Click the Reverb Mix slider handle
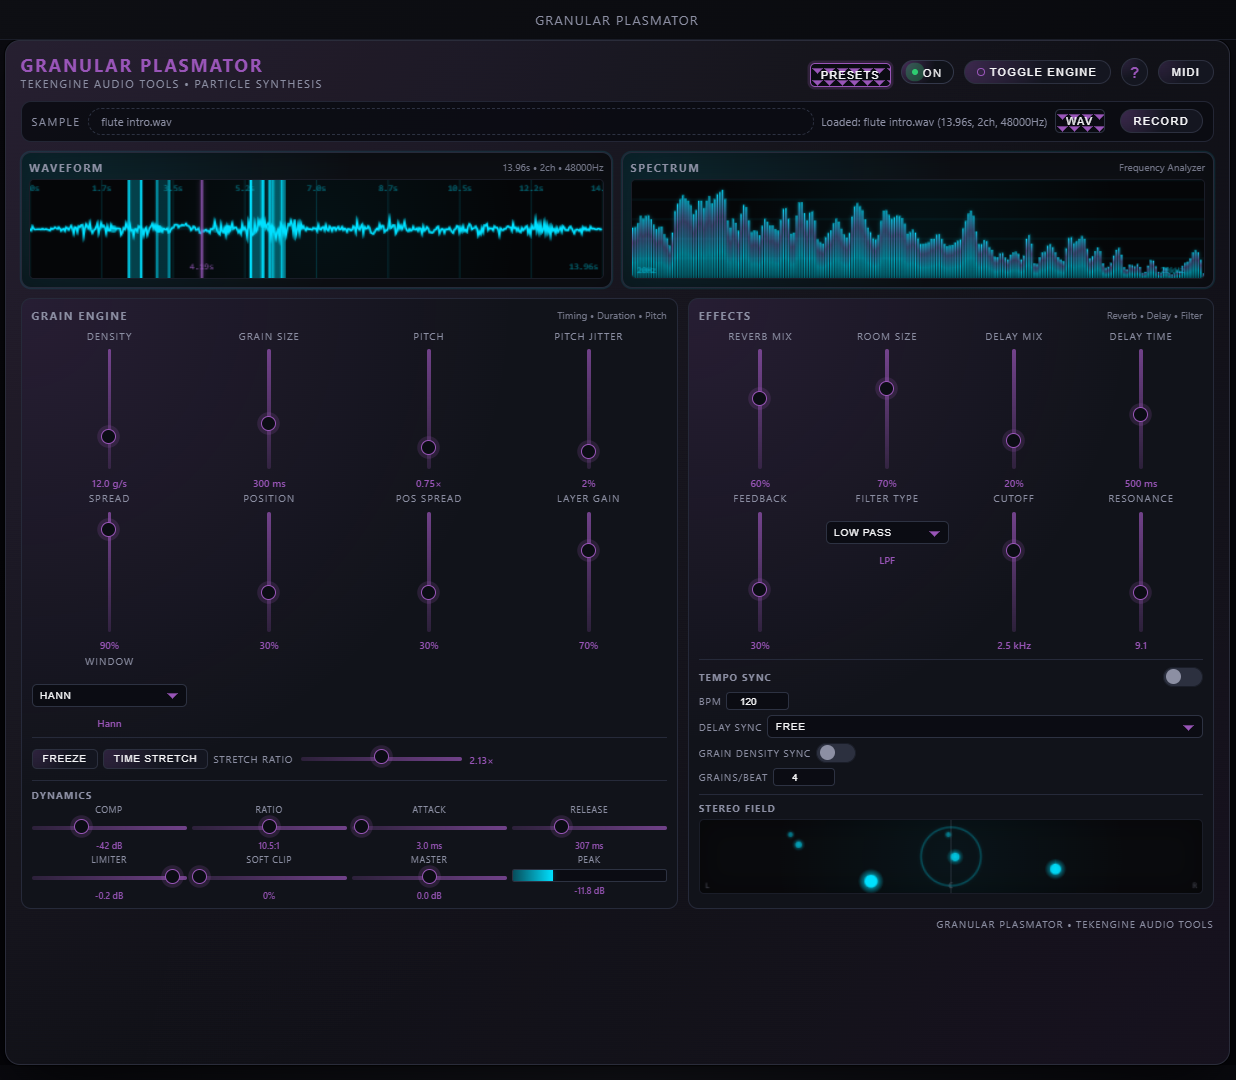The height and width of the screenshot is (1080, 1236). click(x=760, y=399)
